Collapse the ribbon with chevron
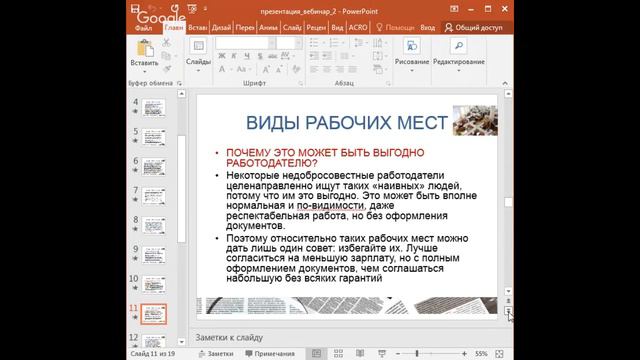640x360 pixels. tap(505, 83)
